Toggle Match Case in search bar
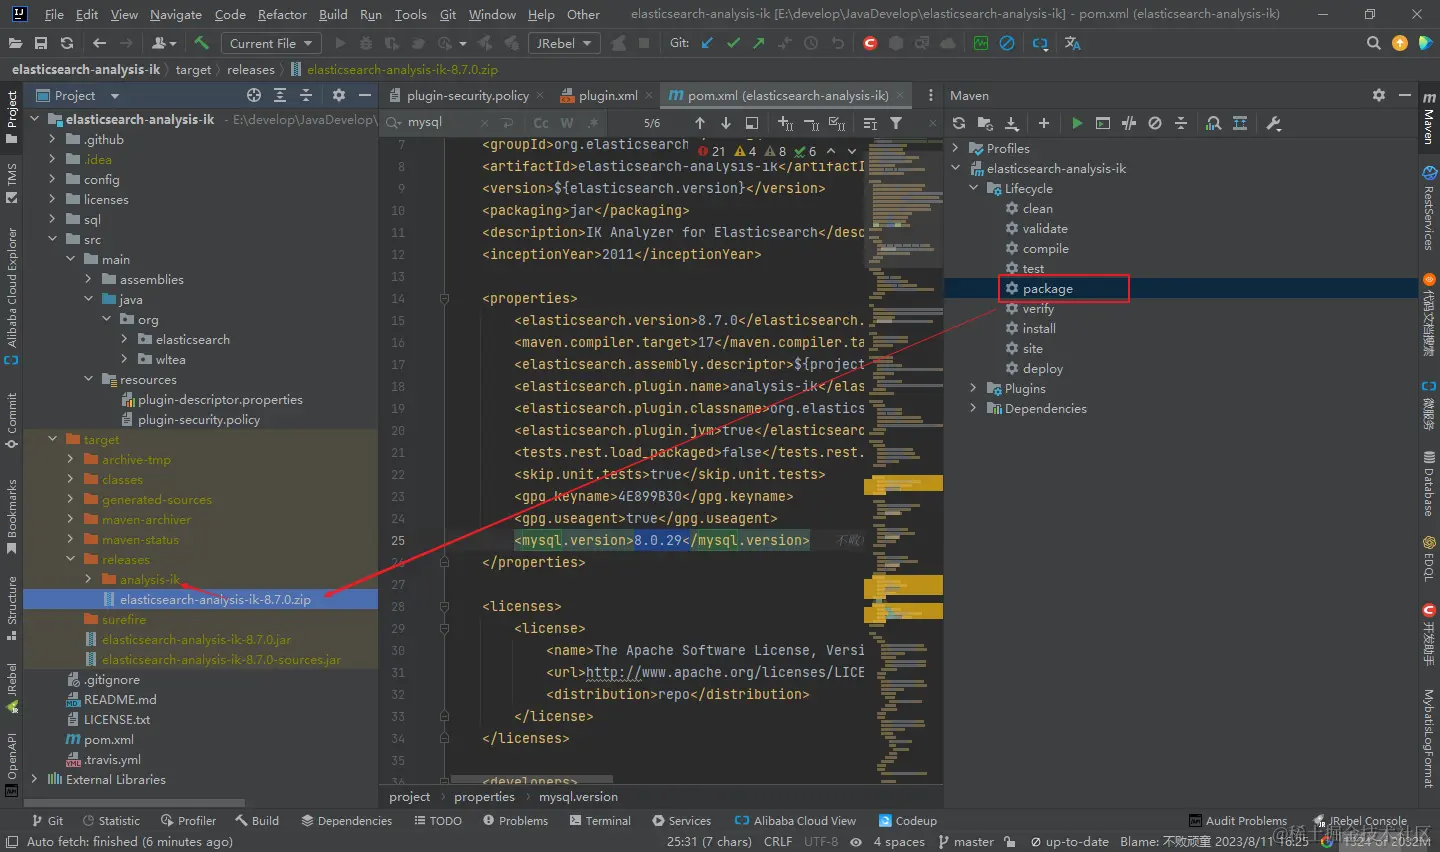Screen dimensions: 1440x852 [x=541, y=123]
